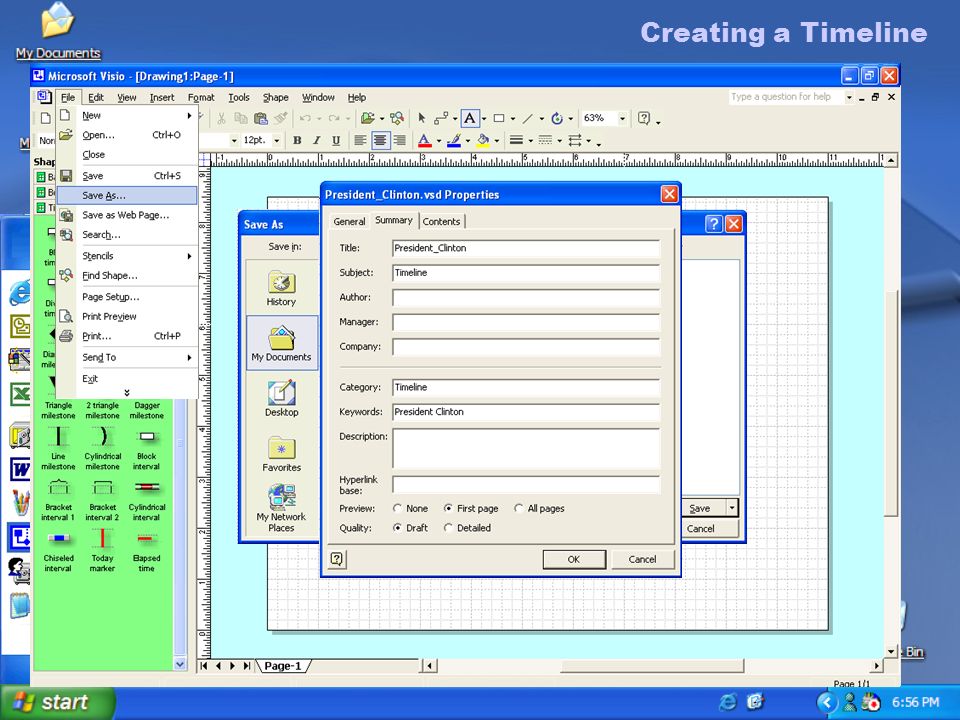
Task: Open the Edit menu
Action: pyautogui.click(x=96, y=97)
